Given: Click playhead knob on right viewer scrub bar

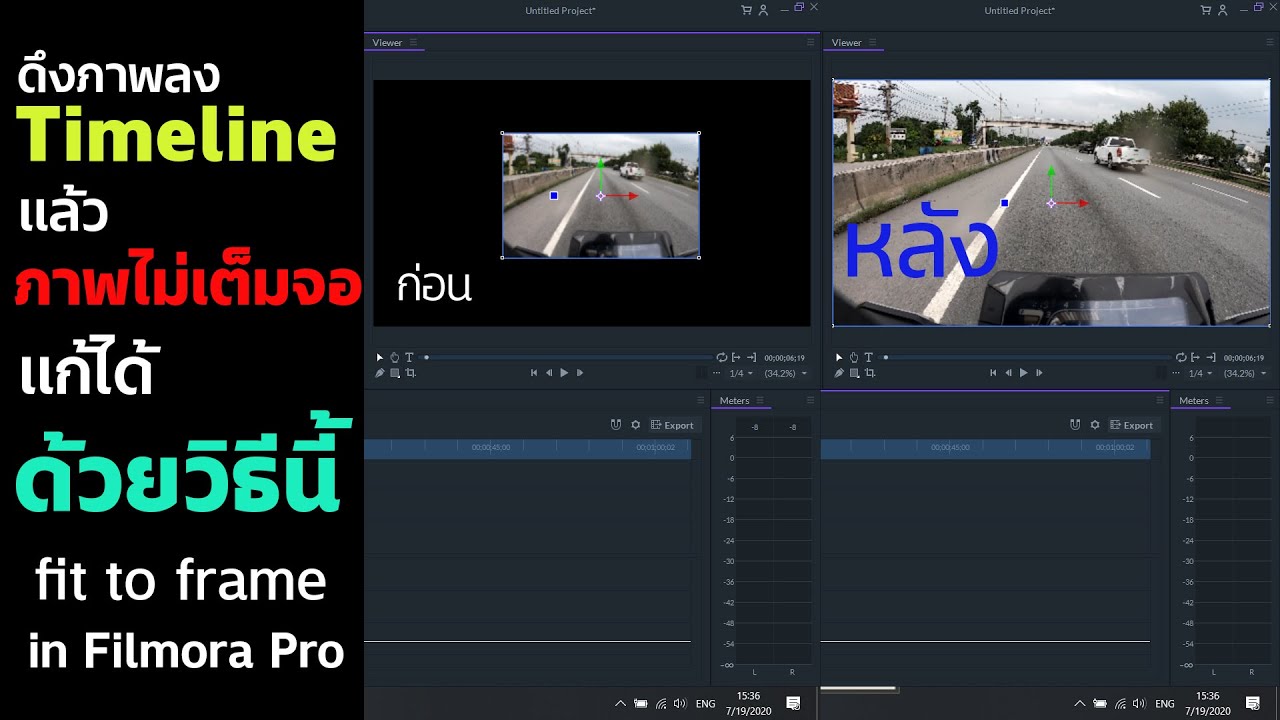Looking at the screenshot, I should coord(886,357).
